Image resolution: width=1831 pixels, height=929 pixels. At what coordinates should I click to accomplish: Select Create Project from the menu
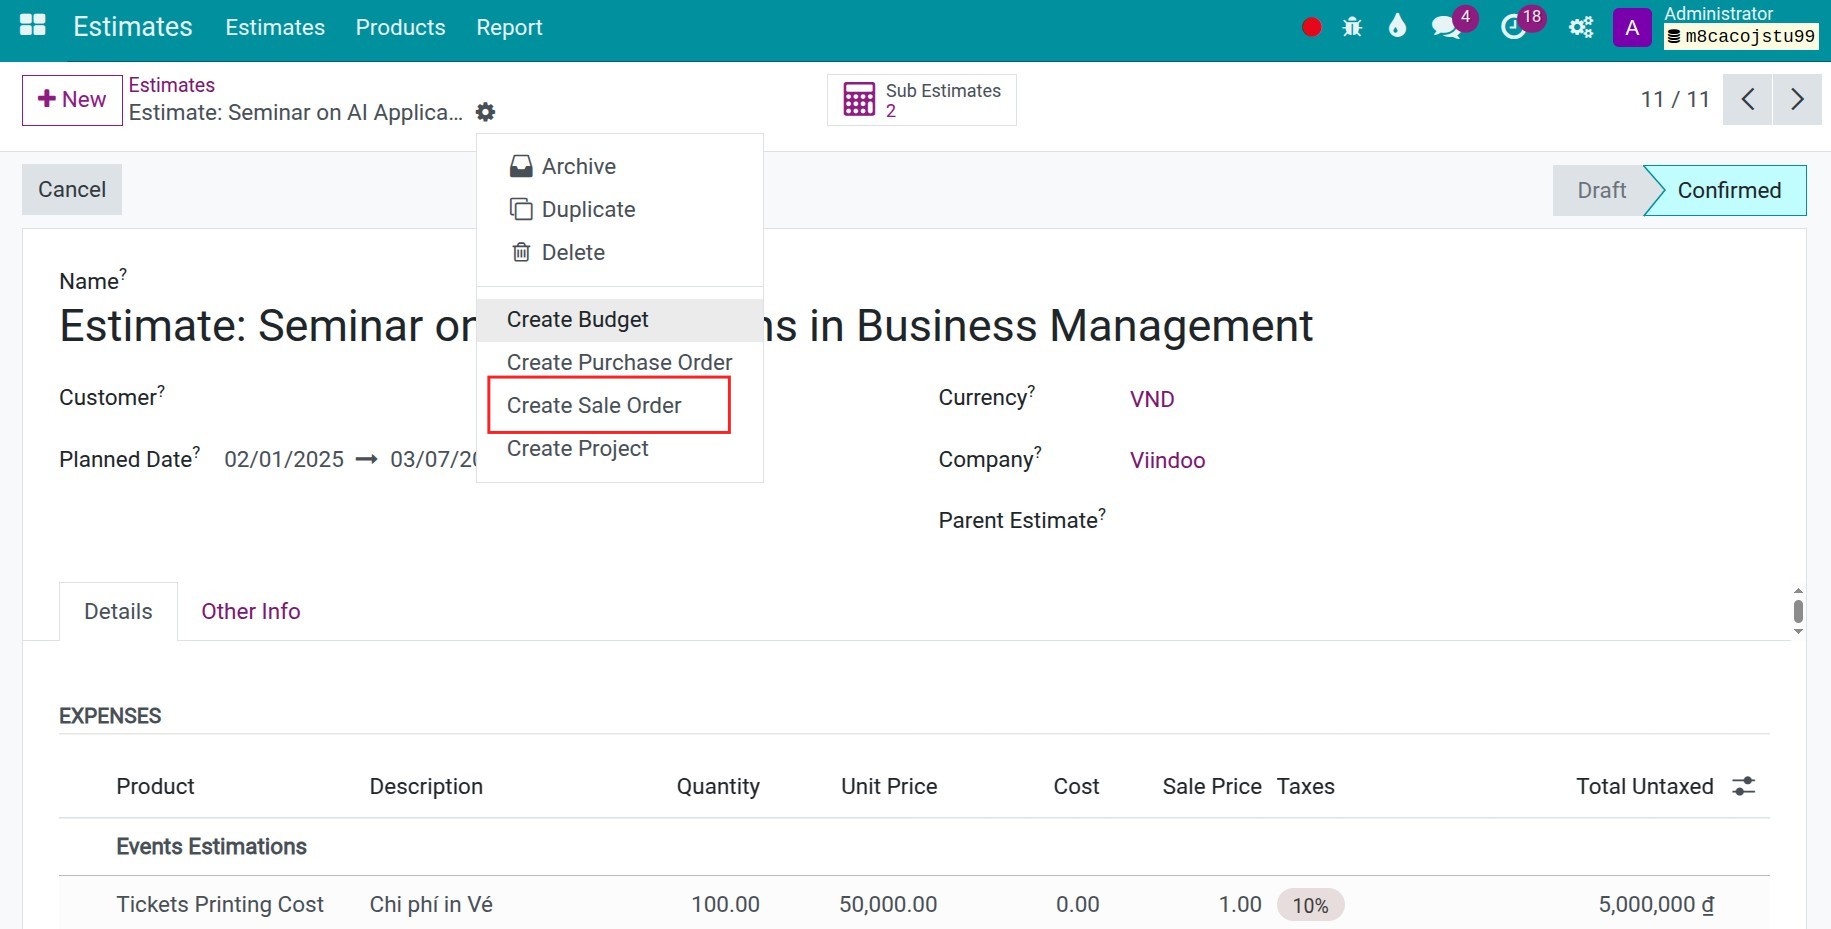(x=620, y=448)
